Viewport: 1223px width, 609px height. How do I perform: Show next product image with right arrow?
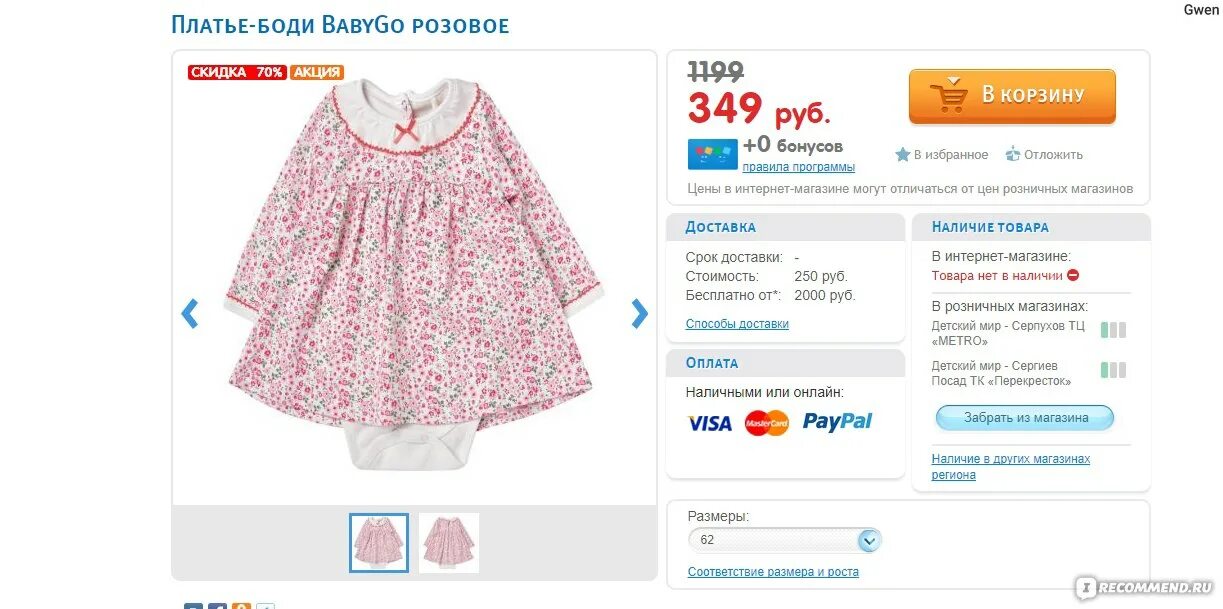click(640, 314)
